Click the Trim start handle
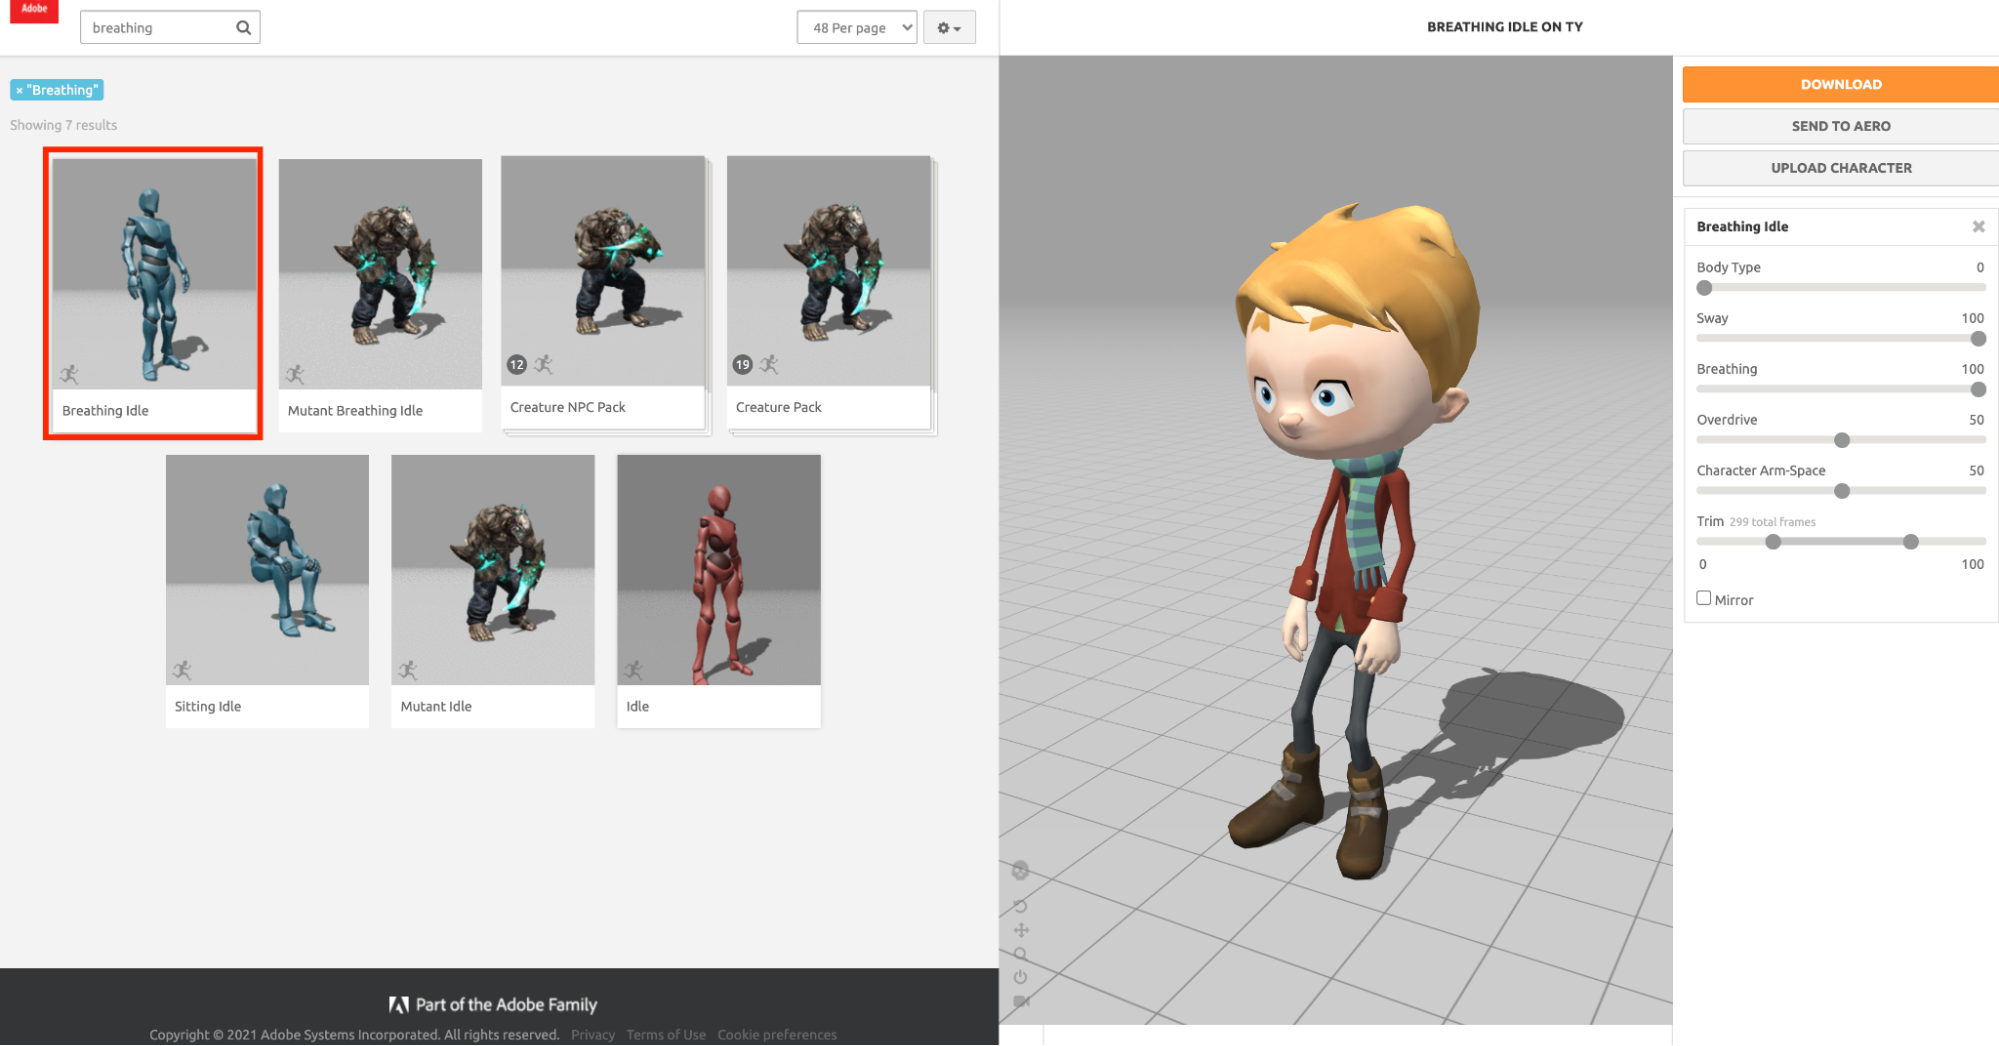The width and height of the screenshot is (1999, 1046). 1773,542
